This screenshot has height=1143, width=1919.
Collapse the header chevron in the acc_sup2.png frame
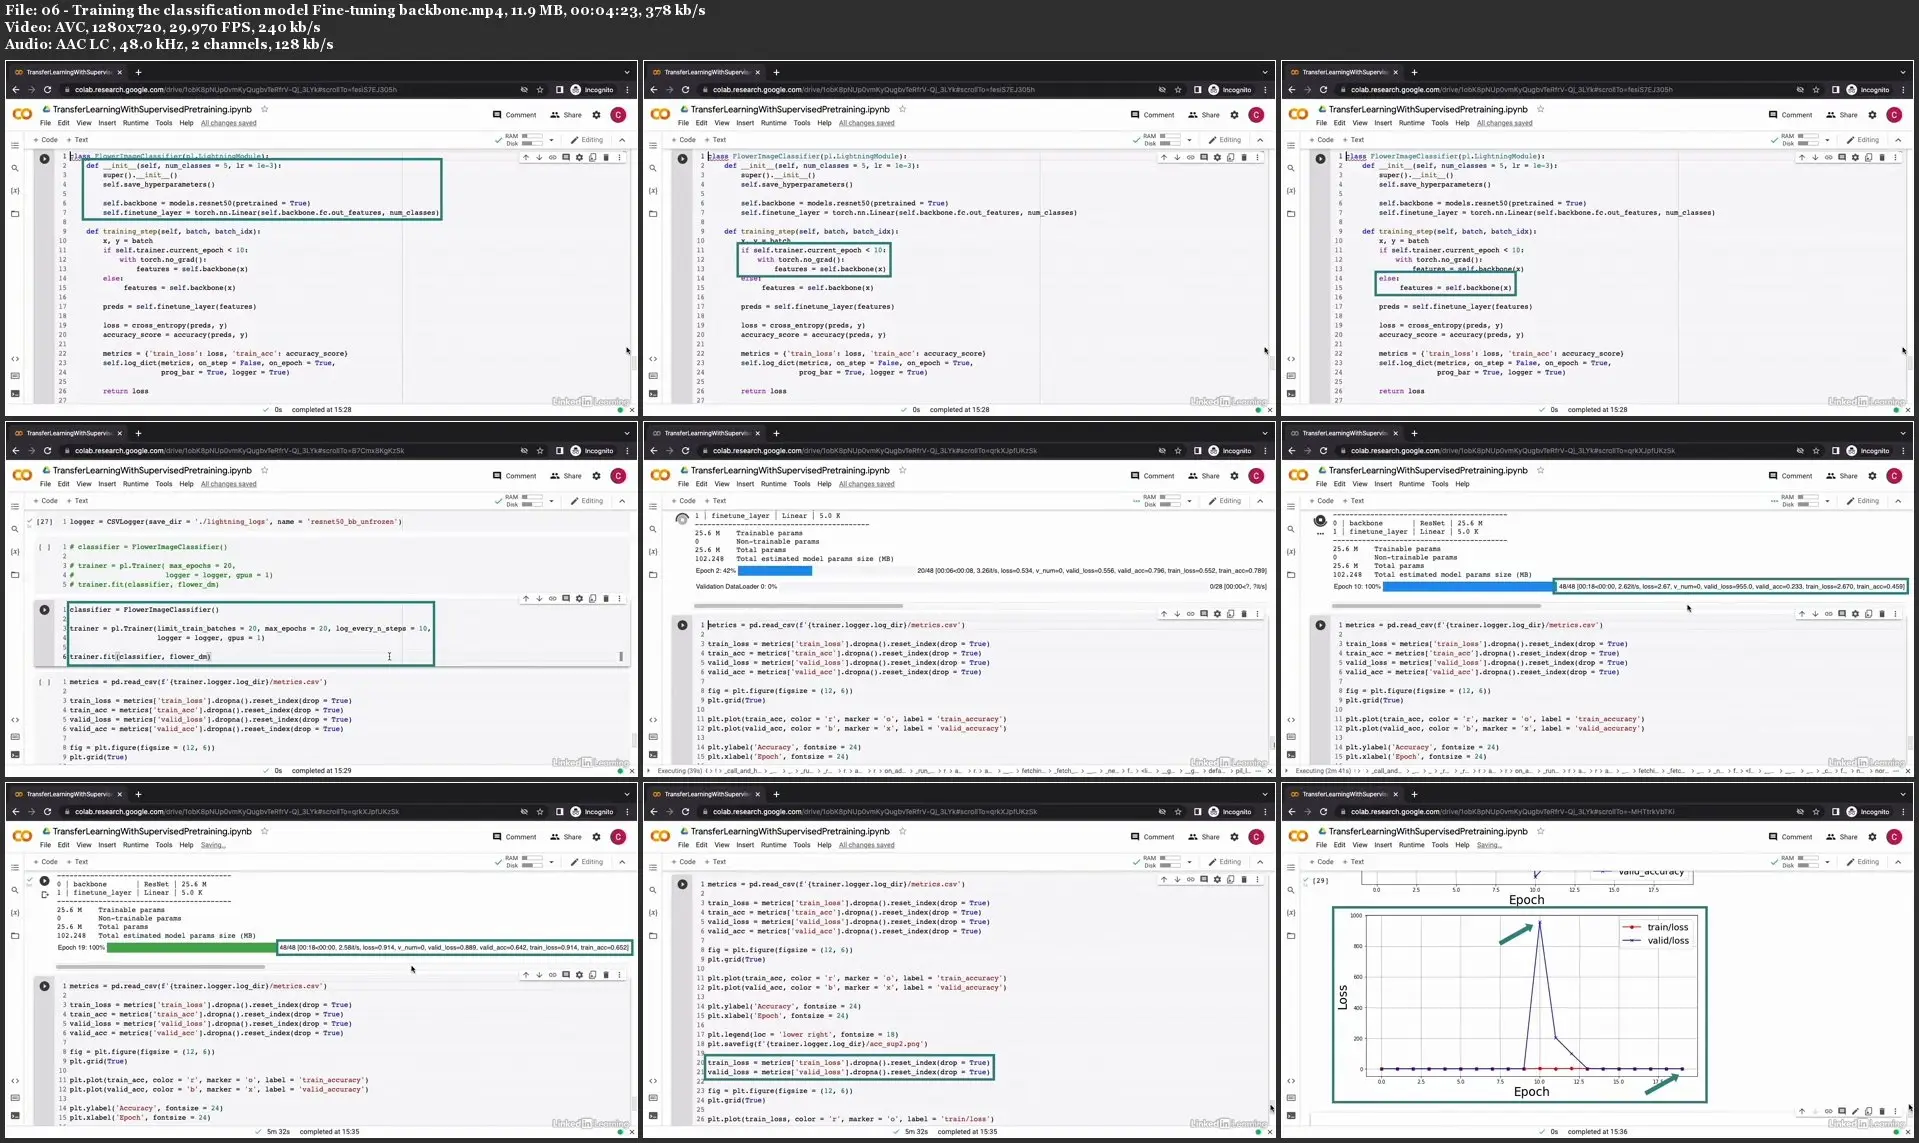pyautogui.click(x=1260, y=862)
